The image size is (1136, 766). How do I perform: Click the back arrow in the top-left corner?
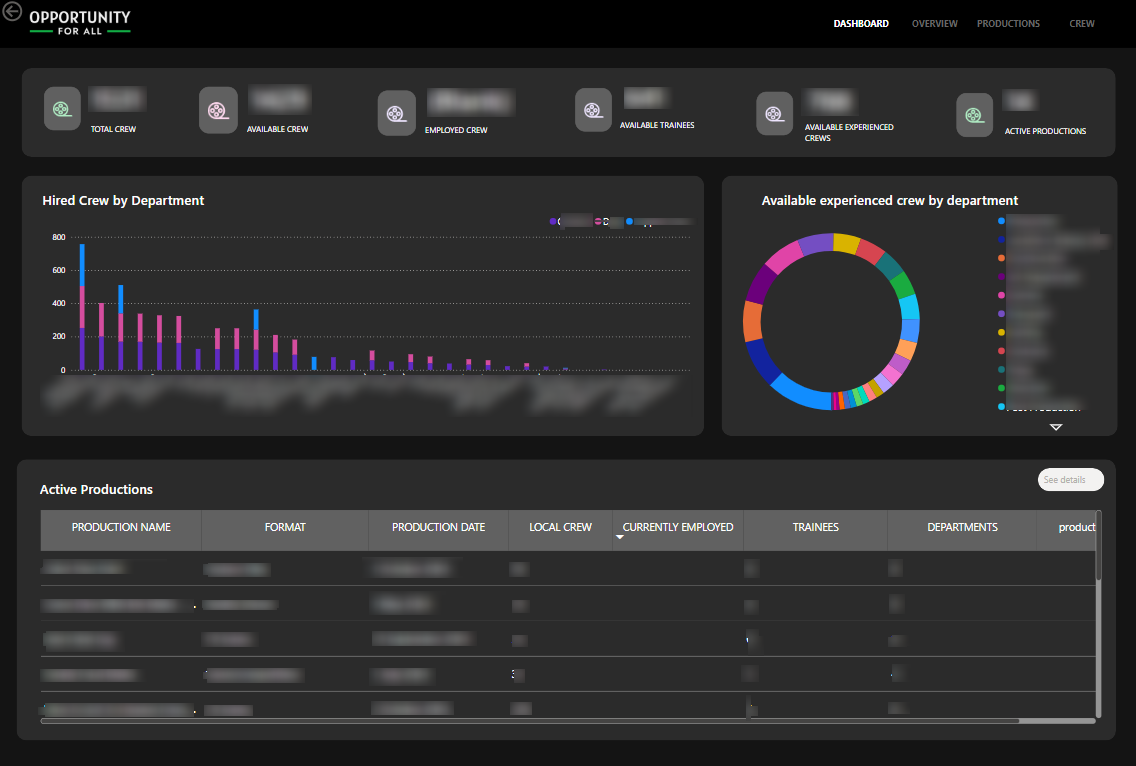pyautogui.click(x=11, y=10)
